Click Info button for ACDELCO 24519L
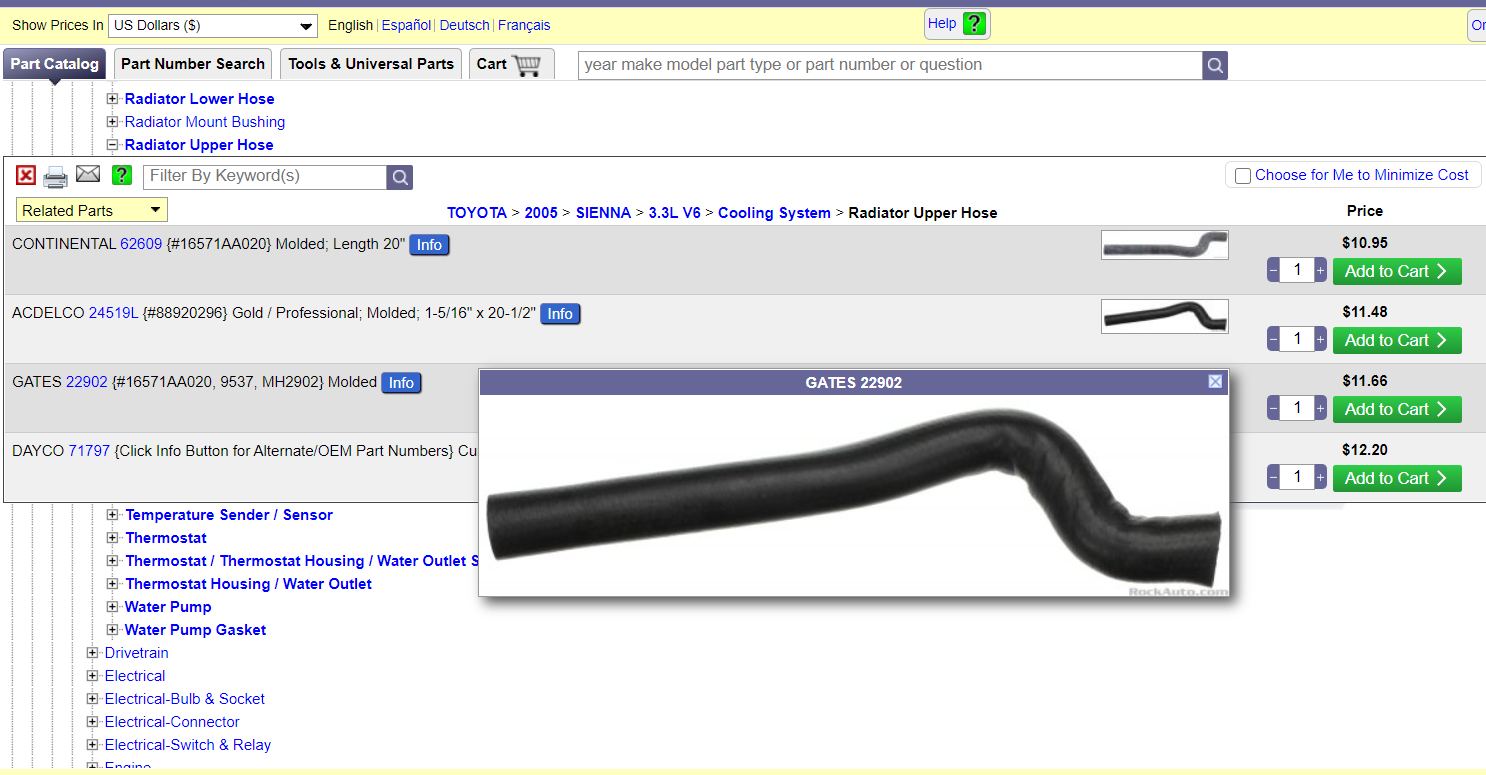Image resolution: width=1486 pixels, height=775 pixels. [x=560, y=314]
